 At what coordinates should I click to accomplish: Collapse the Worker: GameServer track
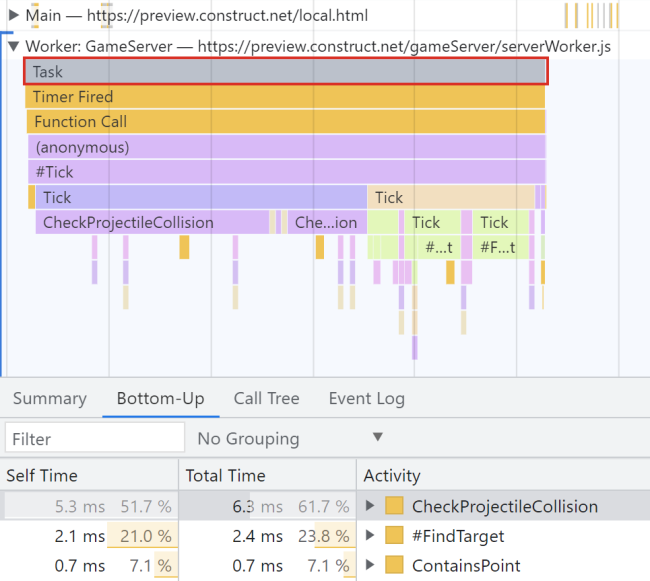14,46
